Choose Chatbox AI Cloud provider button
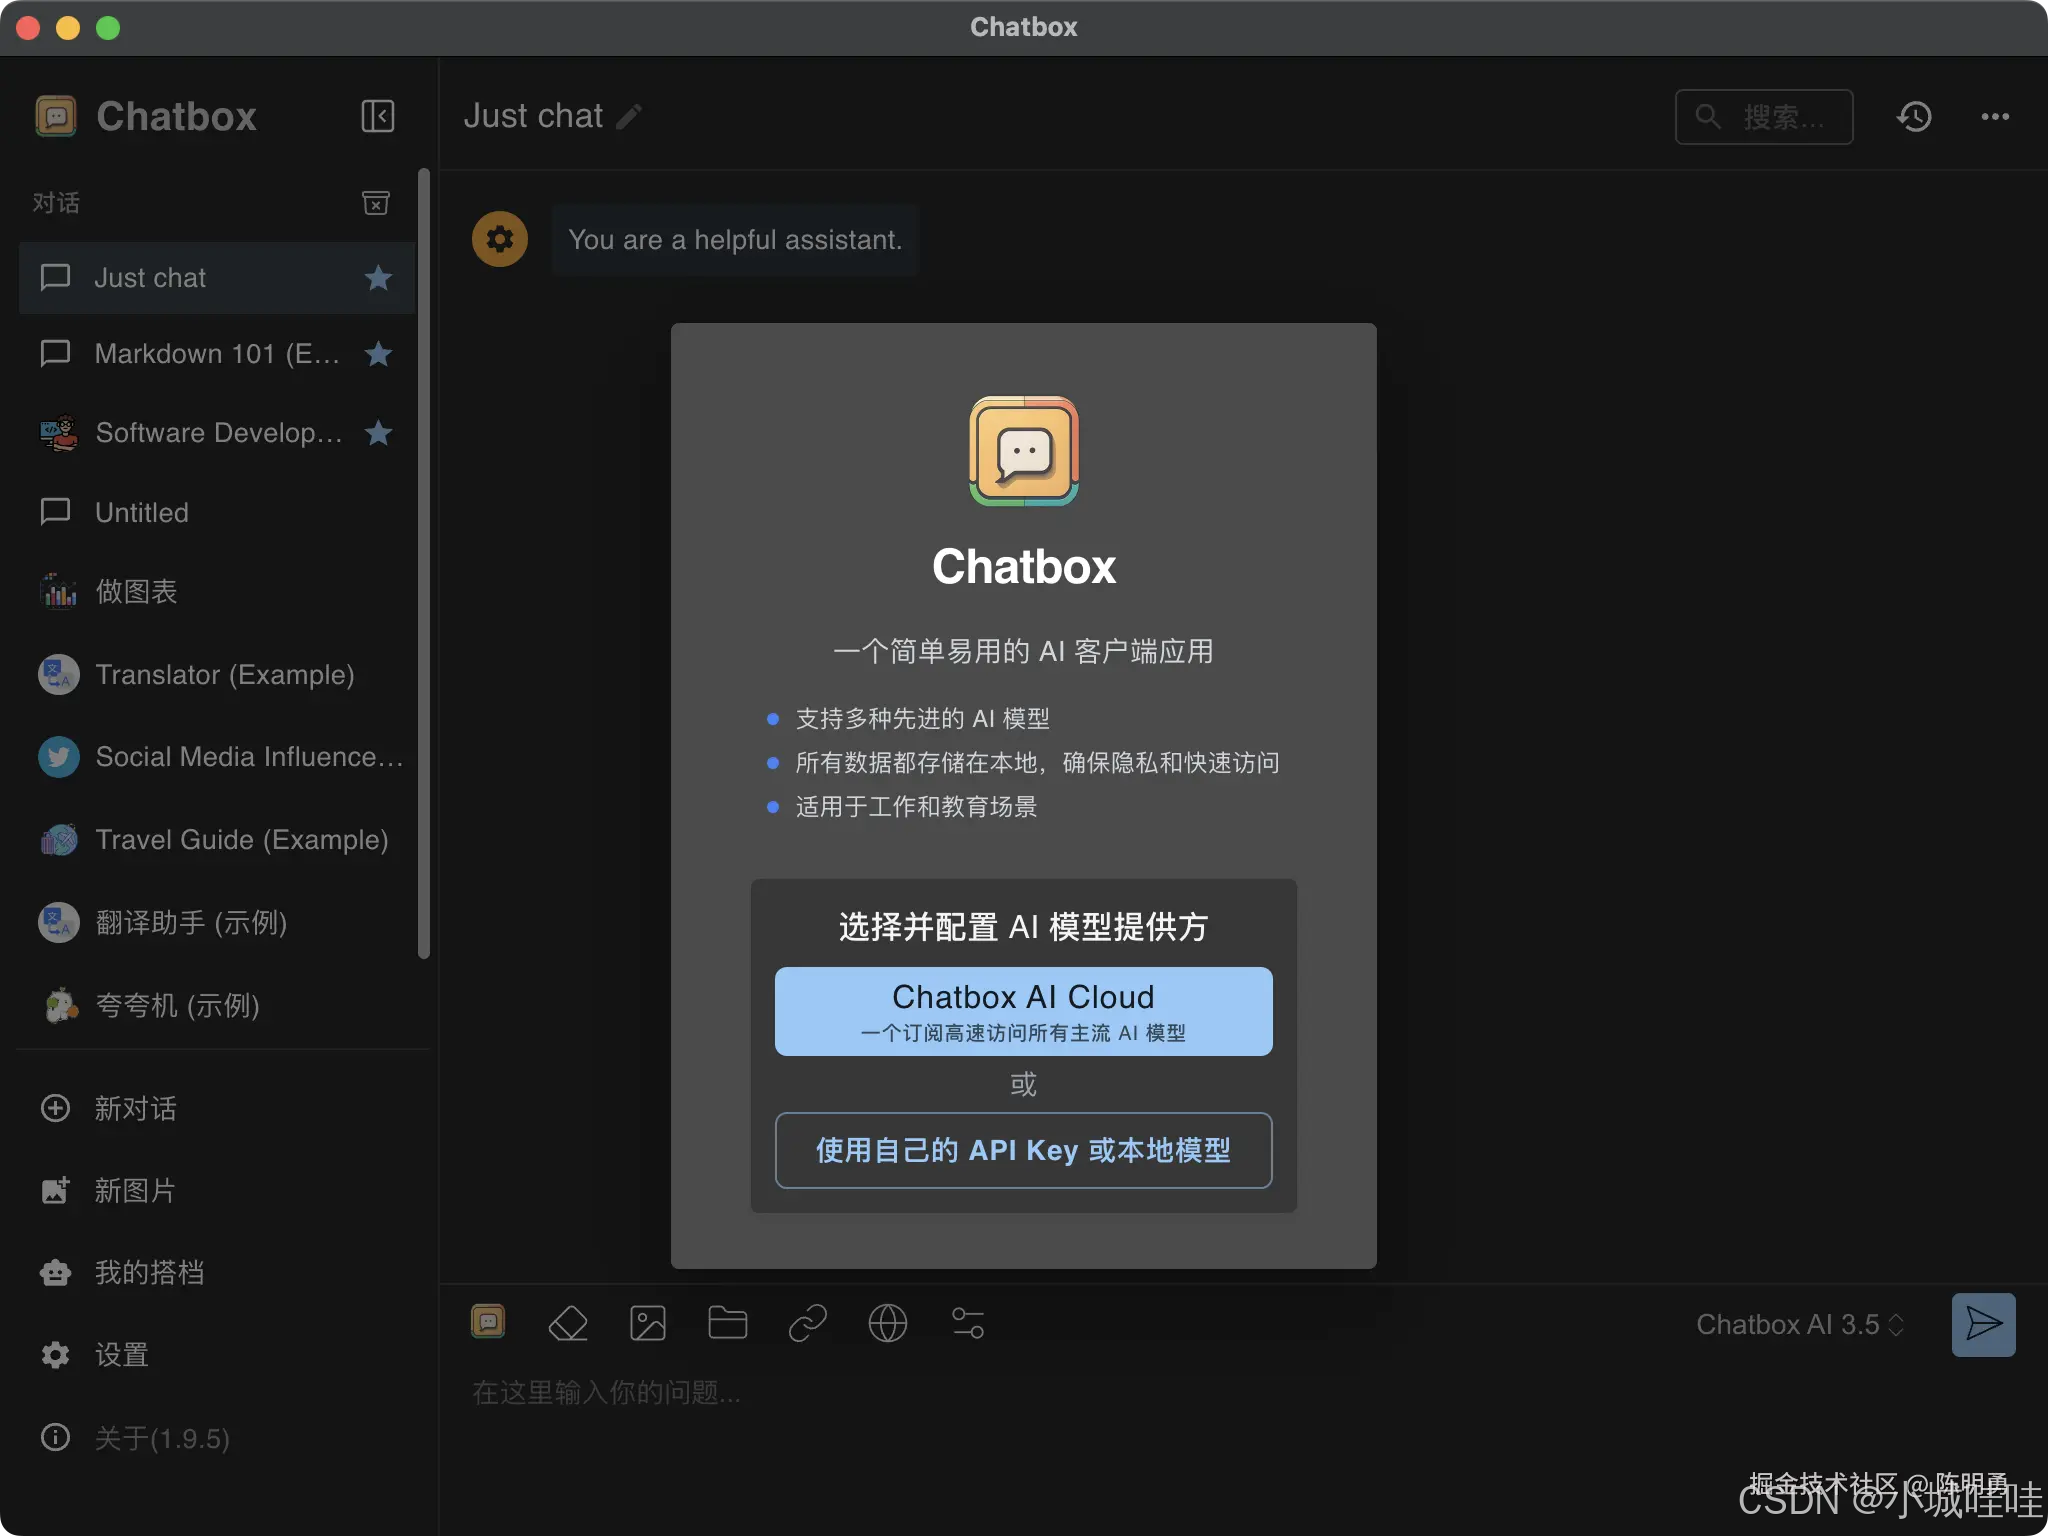This screenshot has width=2048, height=1536. click(1023, 1011)
